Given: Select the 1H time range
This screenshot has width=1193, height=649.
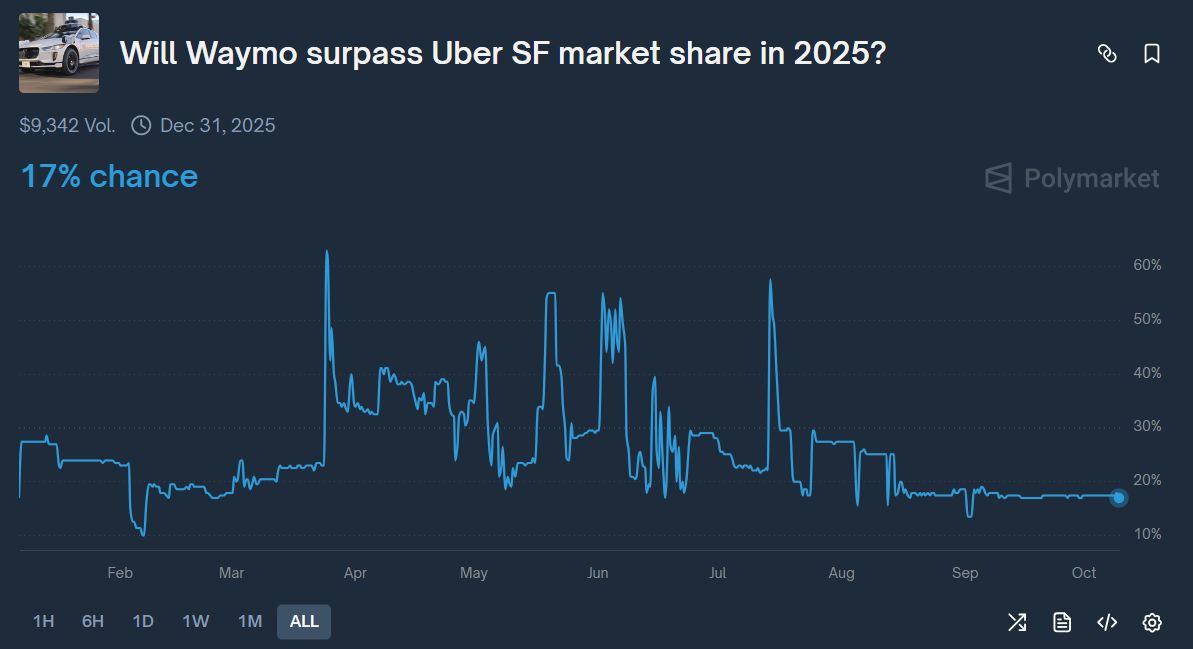Looking at the screenshot, I should pyautogui.click(x=43, y=621).
